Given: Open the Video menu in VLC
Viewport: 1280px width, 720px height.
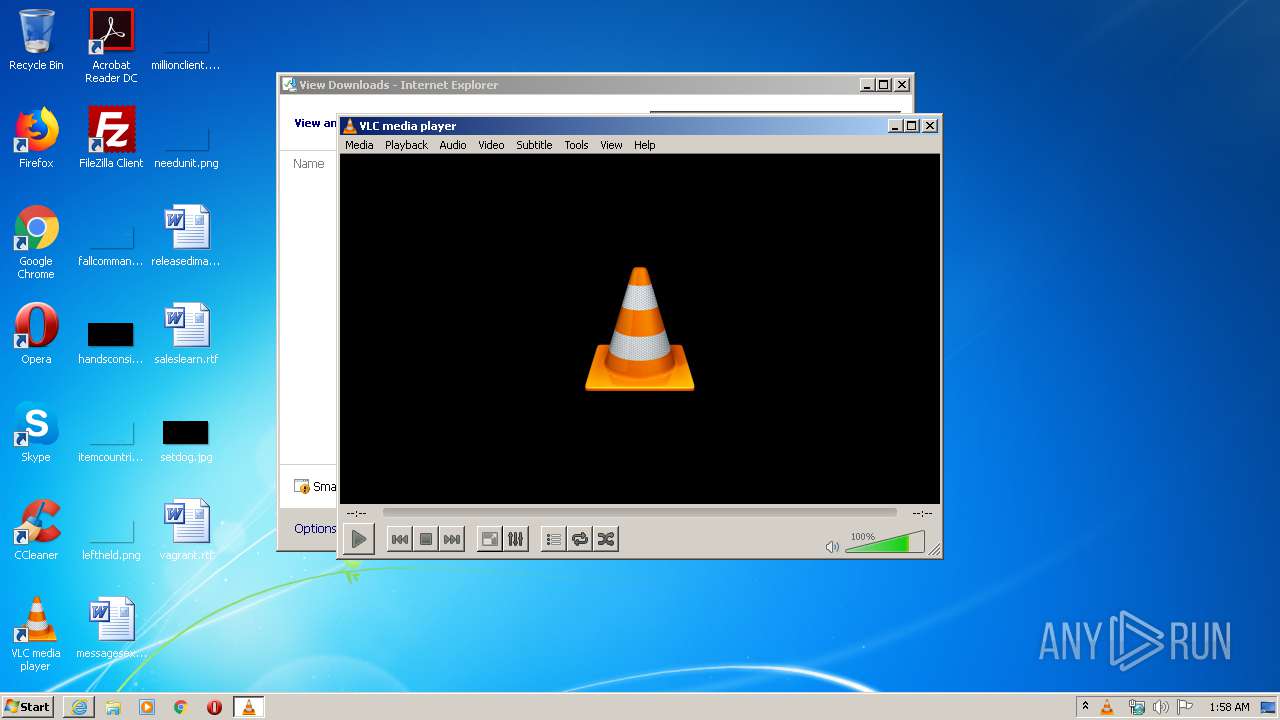Looking at the screenshot, I should pos(491,145).
